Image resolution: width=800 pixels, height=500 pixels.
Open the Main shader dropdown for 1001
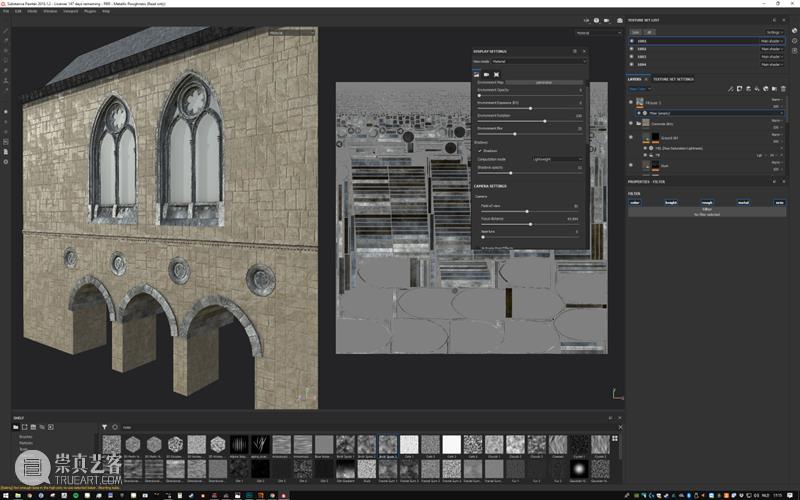[x=771, y=41]
